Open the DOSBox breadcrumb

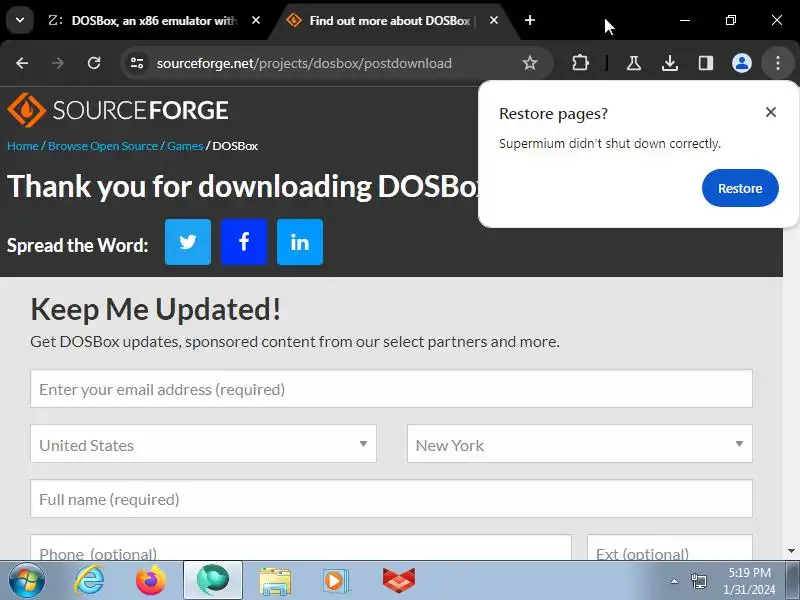235,146
